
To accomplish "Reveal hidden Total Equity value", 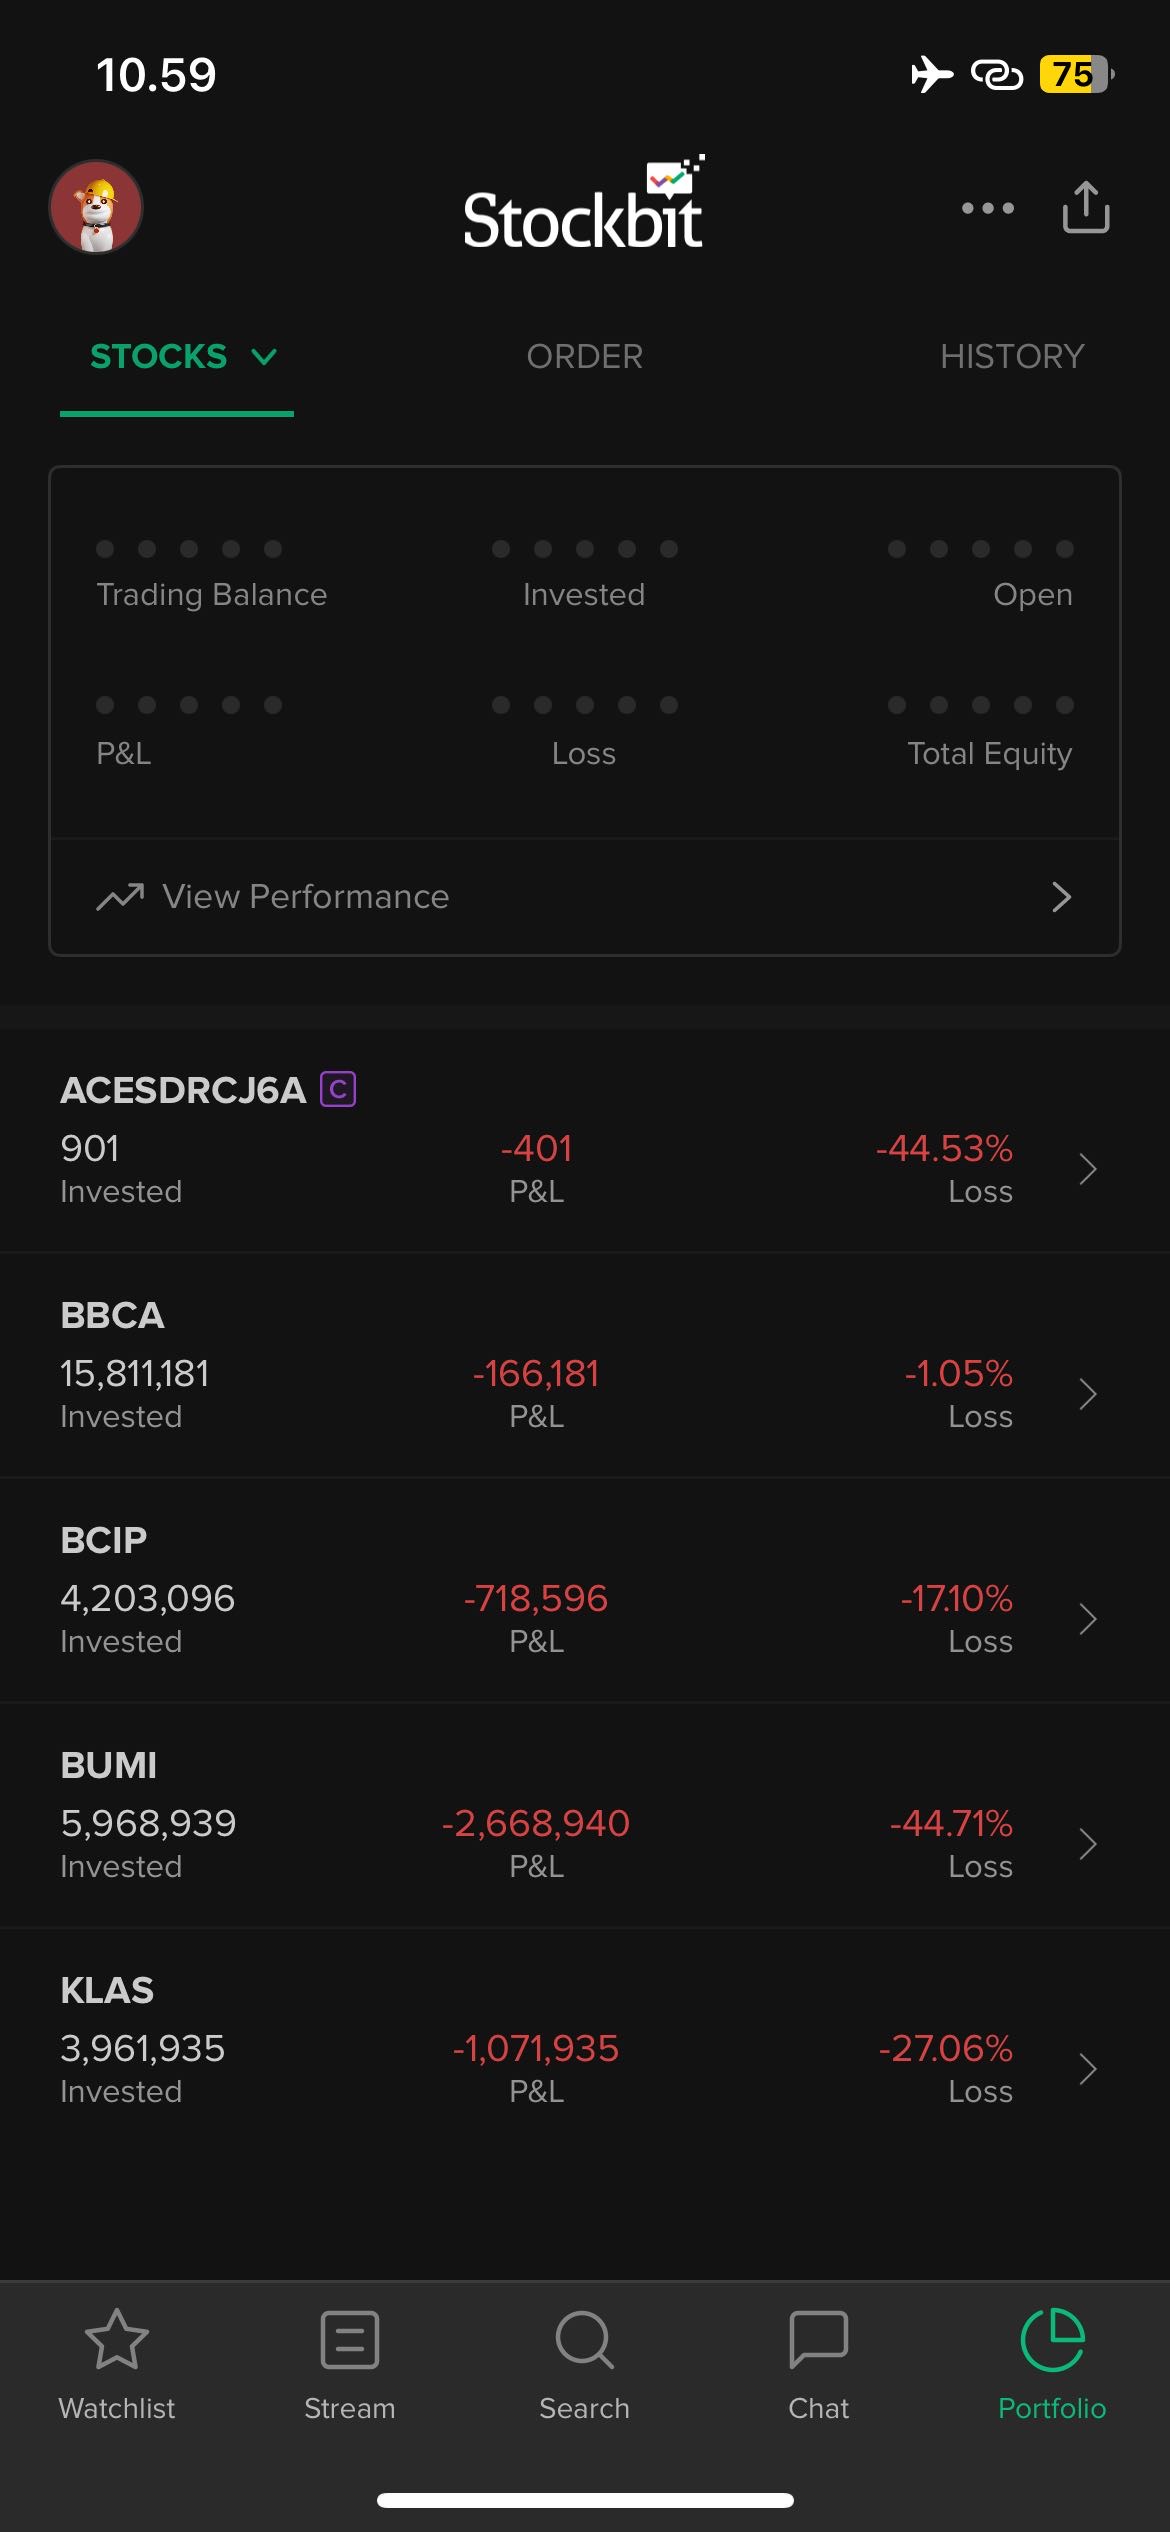I will [x=981, y=705].
